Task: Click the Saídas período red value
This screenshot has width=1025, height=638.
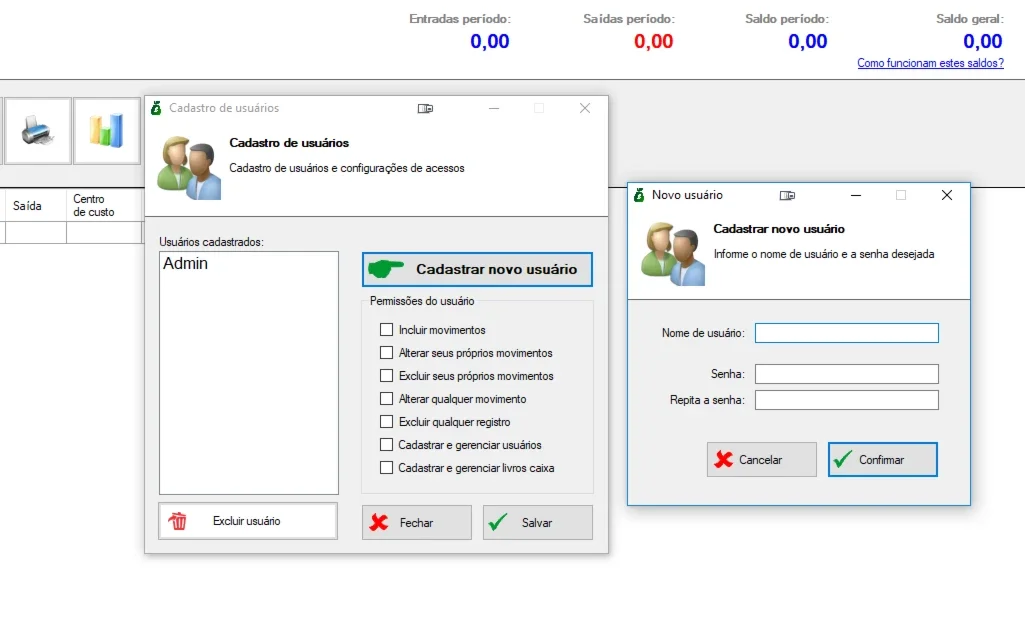Action: pos(653,41)
